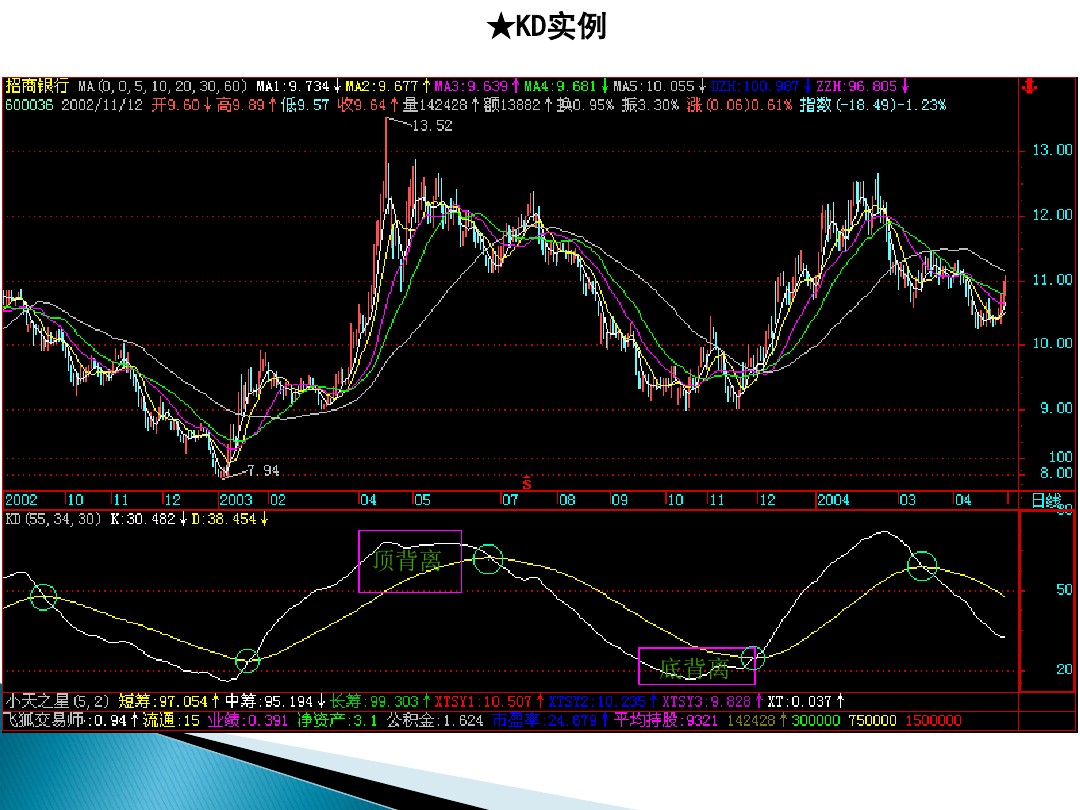The image size is (1080, 810).
Task: Toggle the down arrow next to MA1:9.734
Action: tap(337, 87)
